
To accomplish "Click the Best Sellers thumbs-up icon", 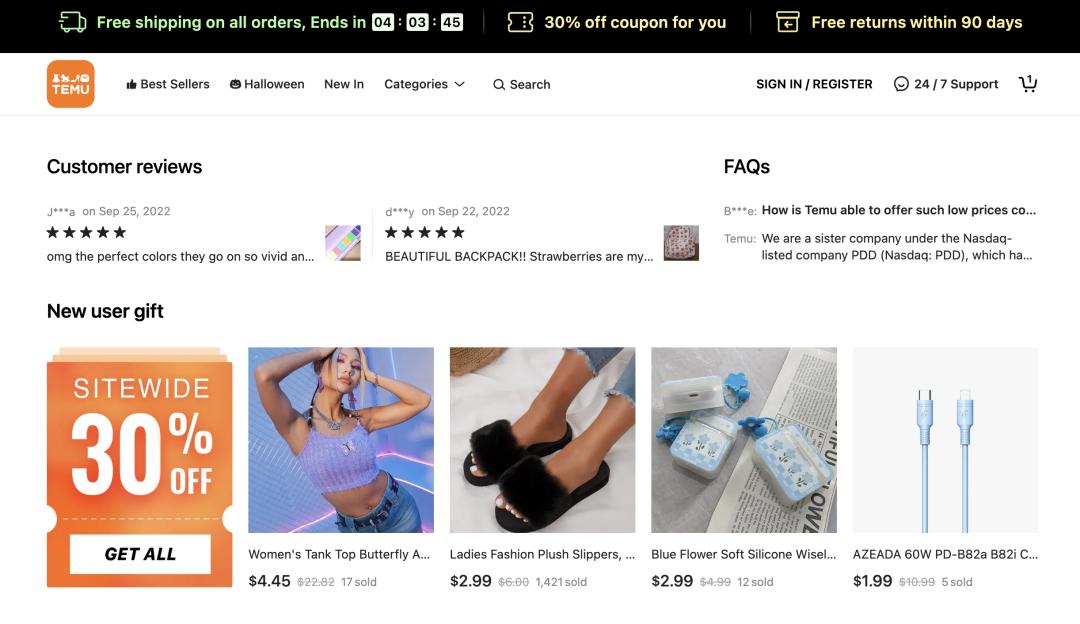I will pos(131,85).
